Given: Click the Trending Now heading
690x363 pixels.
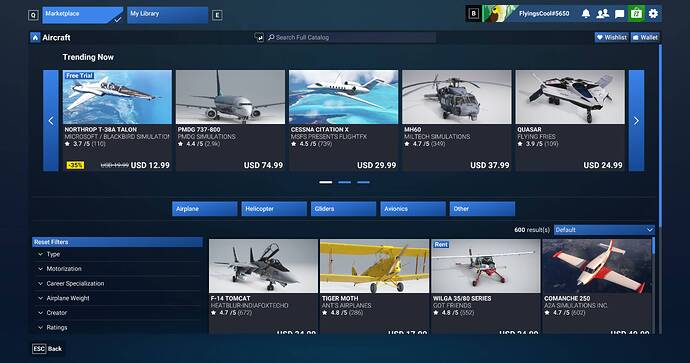Looking at the screenshot, I should click(x=88, y=57).
